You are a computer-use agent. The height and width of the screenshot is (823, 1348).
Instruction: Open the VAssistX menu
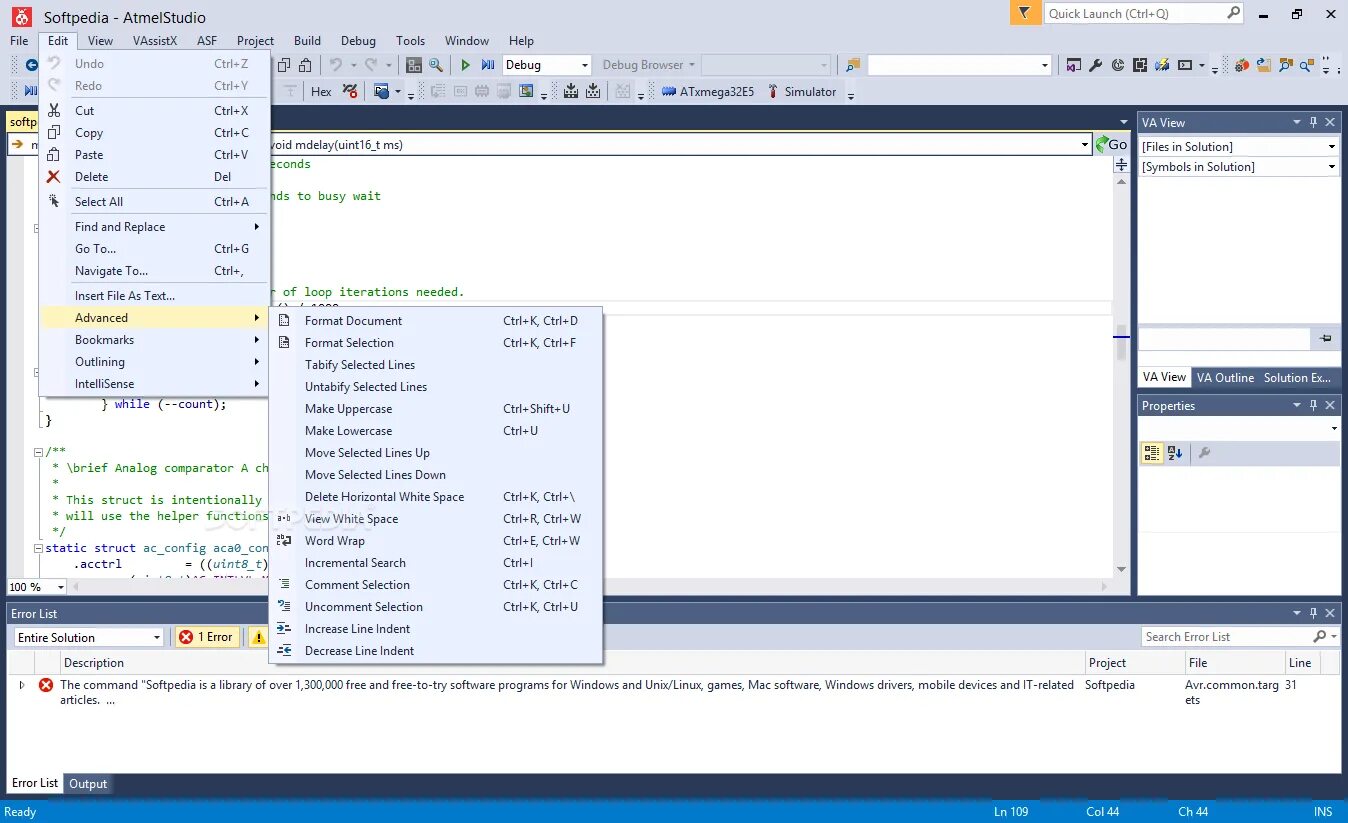[155, 41]
